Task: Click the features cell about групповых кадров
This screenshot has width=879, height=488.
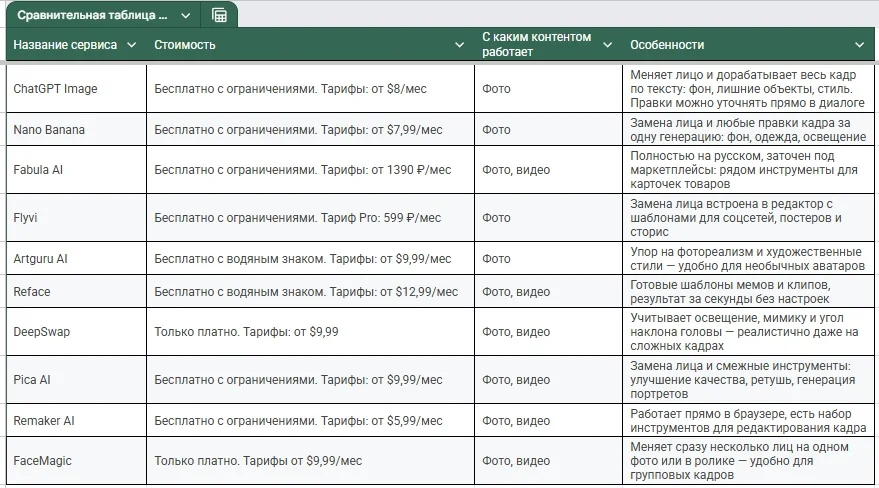Action: coord(748,461)
